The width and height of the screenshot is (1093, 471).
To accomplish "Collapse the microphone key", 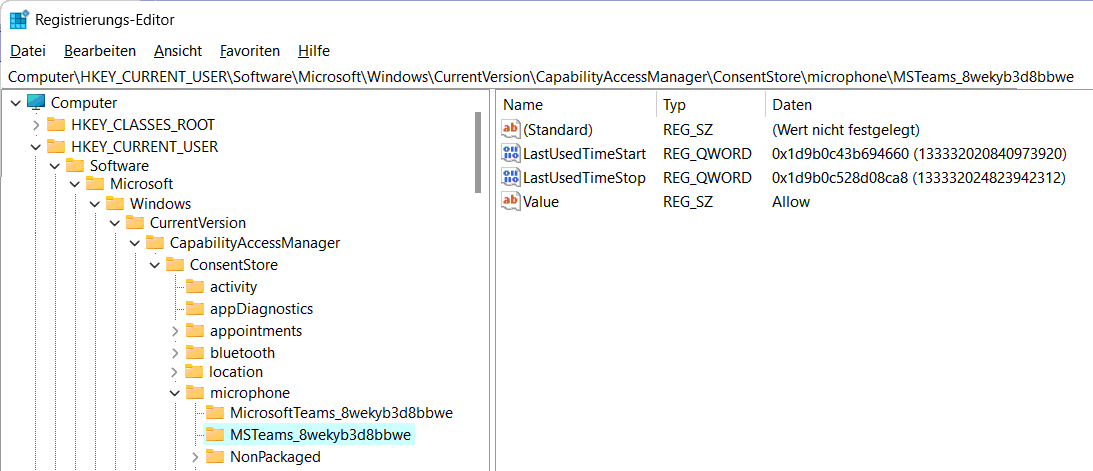I will click(x=175, y=393).
